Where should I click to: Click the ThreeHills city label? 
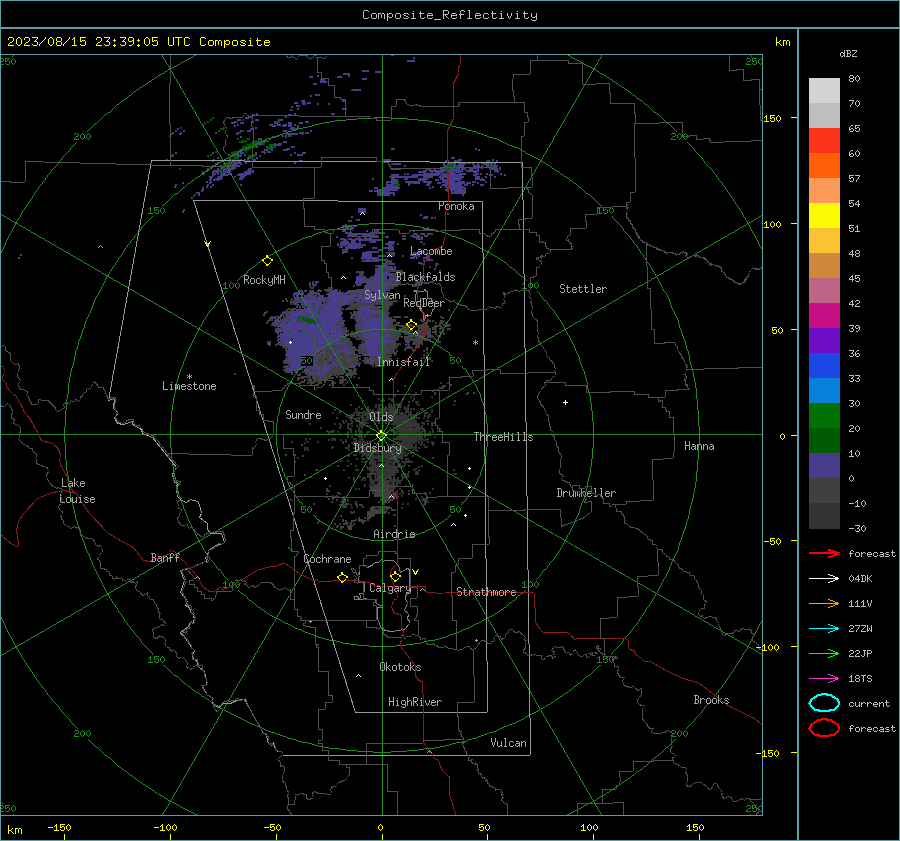[x=503, y=437]
